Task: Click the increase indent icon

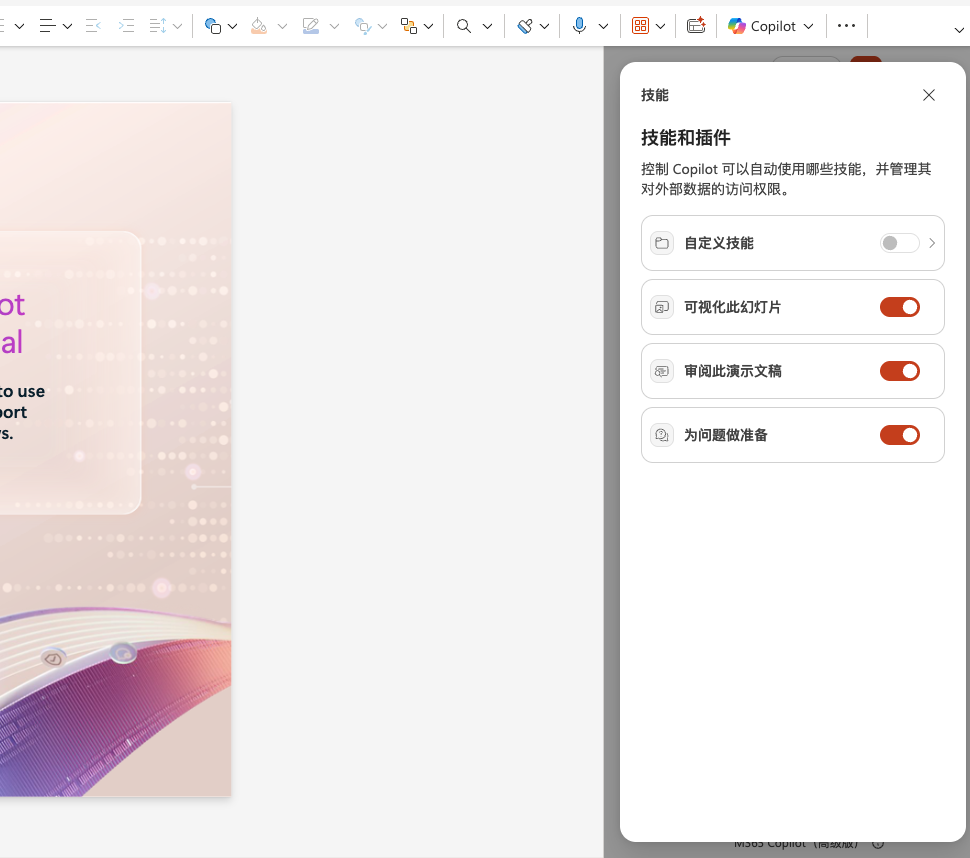Action: [126, 26]
